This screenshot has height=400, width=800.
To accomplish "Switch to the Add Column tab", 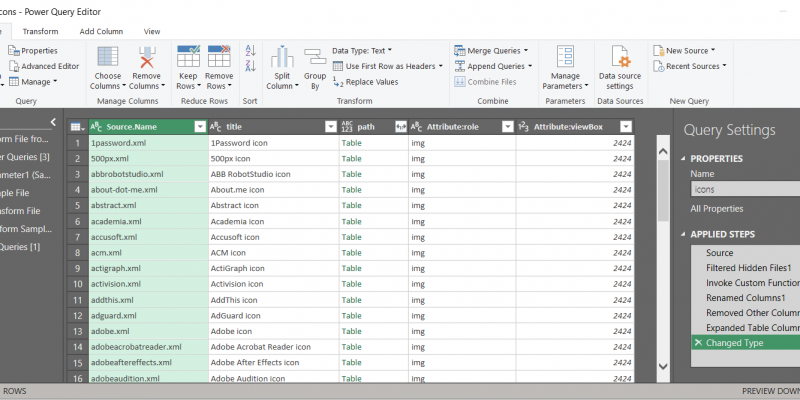I will click(101, 31).
